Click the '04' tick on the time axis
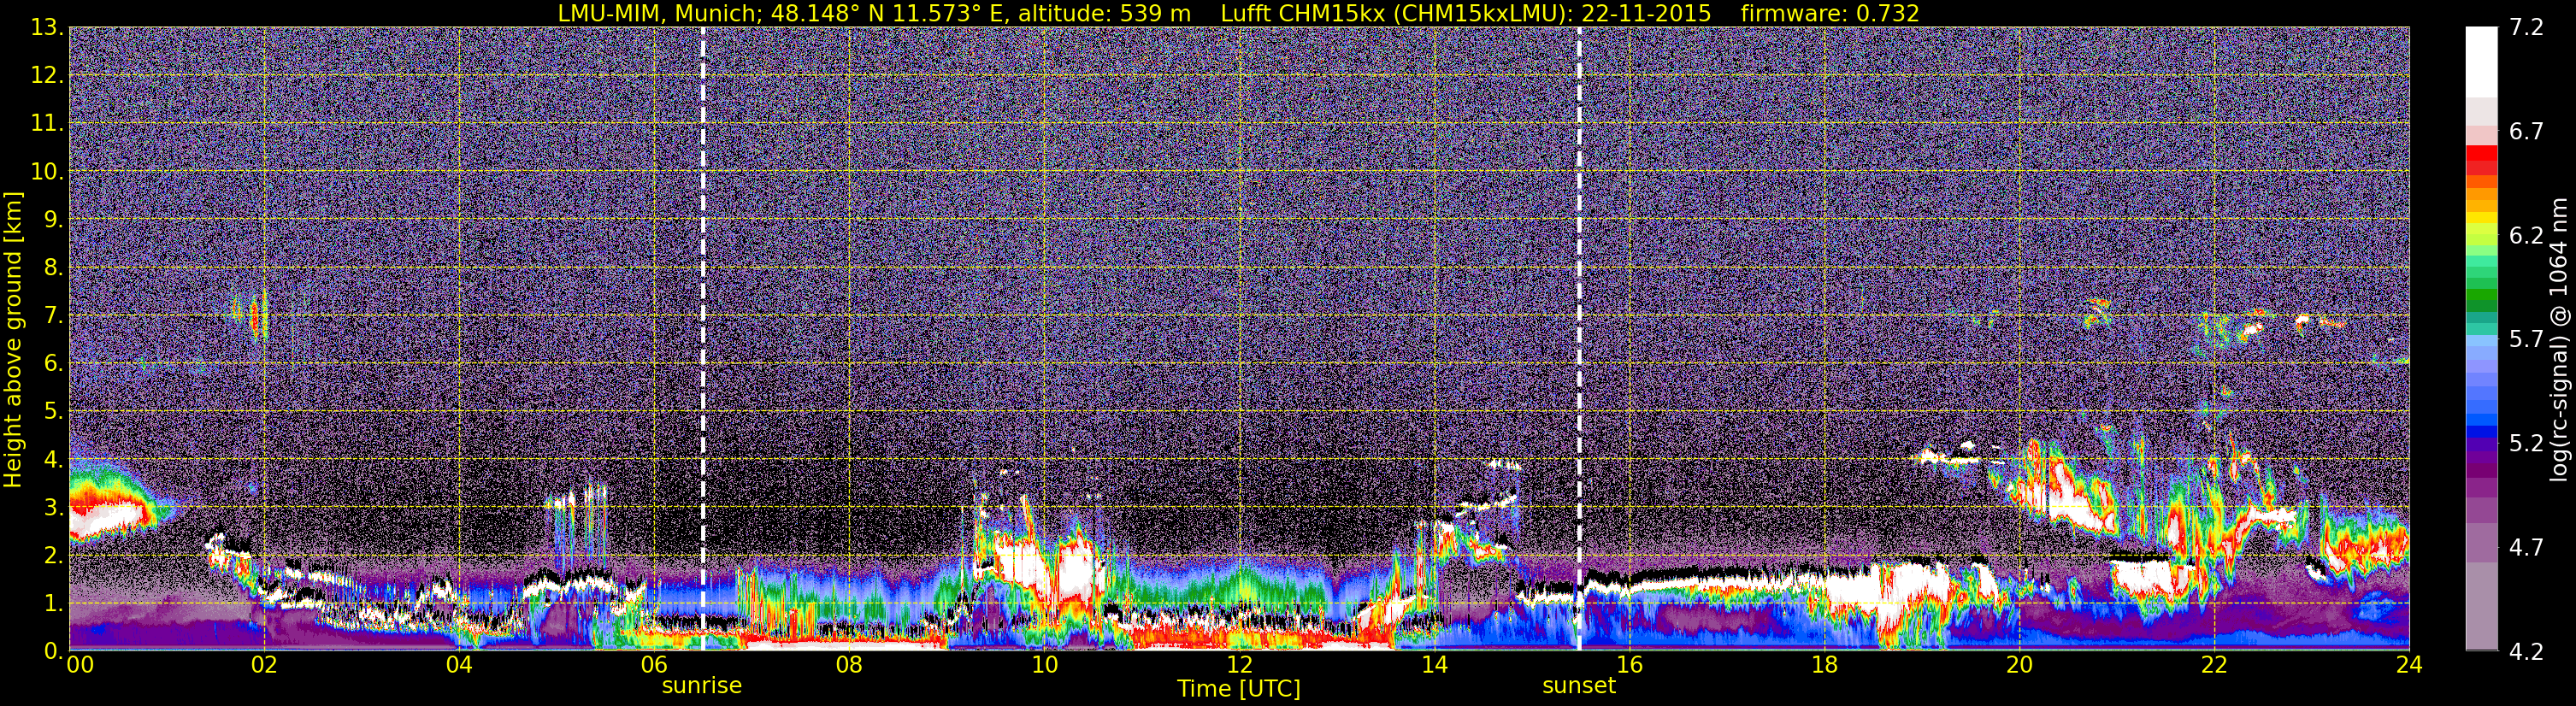This screenshot has height=706, width=2576. [459, 666]
